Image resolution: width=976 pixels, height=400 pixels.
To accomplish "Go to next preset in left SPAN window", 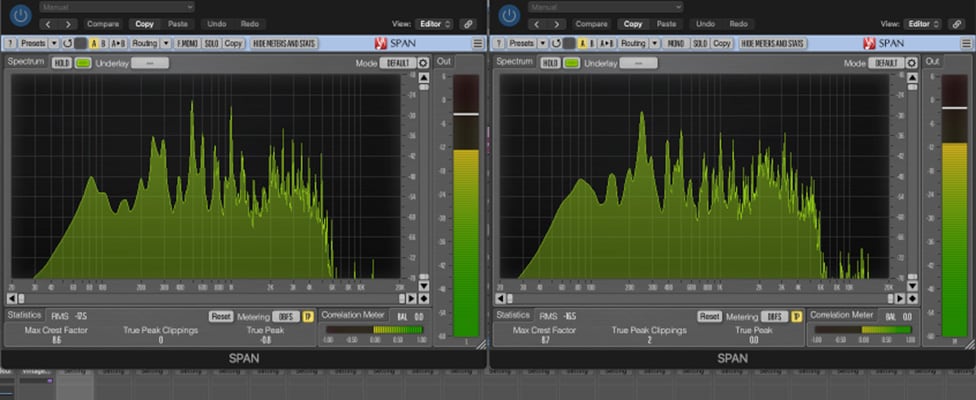I will click(68, 24).
